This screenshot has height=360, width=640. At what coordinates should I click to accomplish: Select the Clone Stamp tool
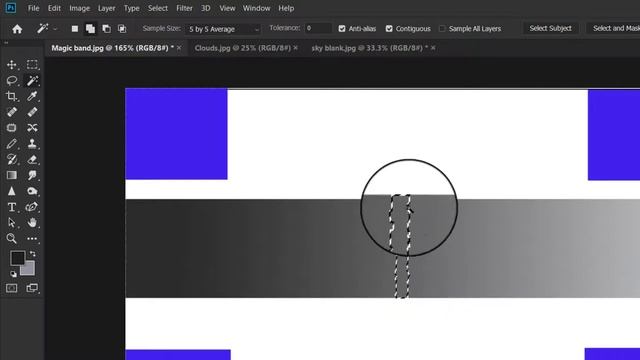[x=32, y=144]
